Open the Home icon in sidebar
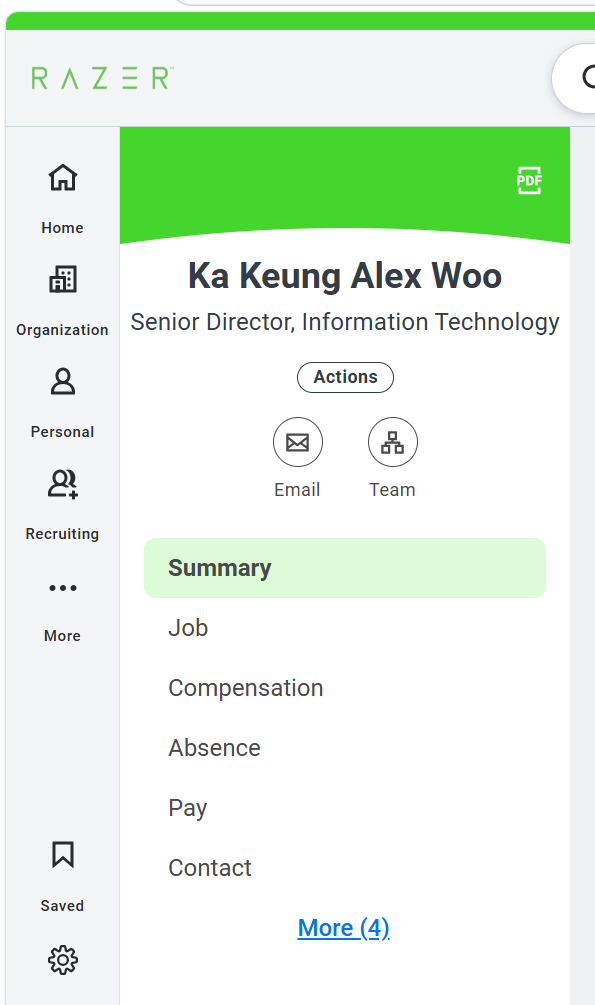 (62, 178)
